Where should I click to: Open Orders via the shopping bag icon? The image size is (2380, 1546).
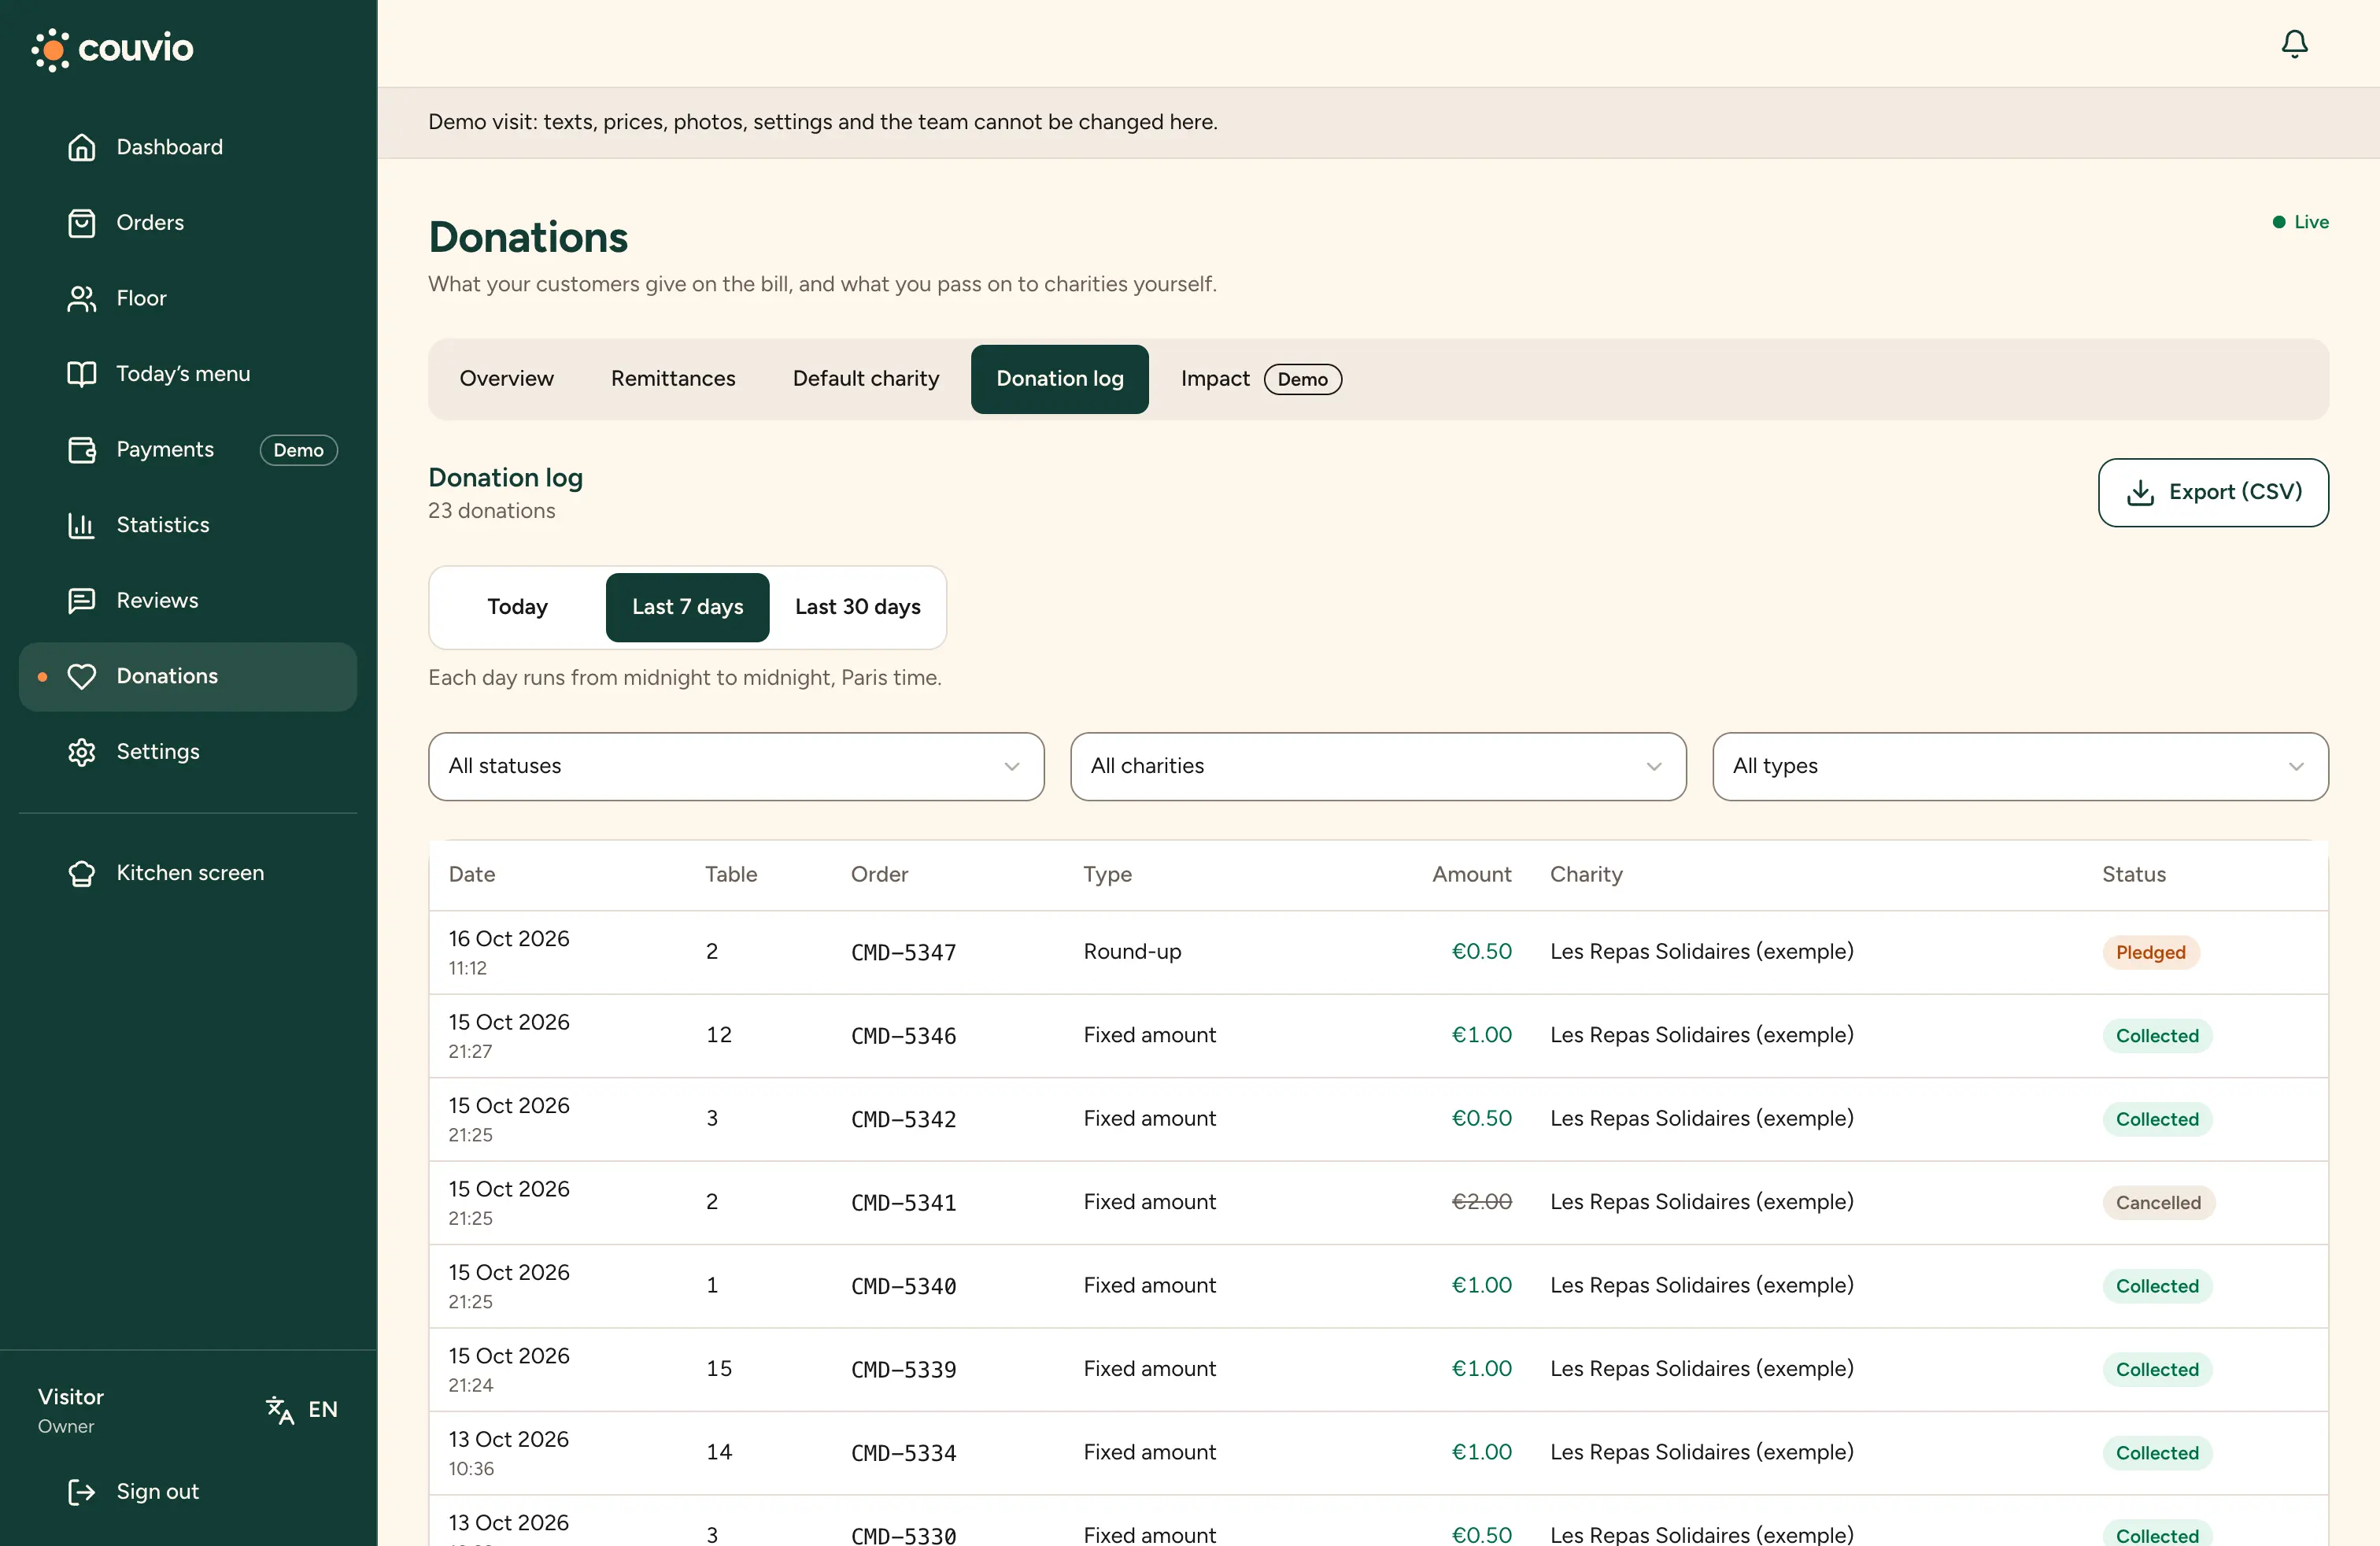coord(82,223)
